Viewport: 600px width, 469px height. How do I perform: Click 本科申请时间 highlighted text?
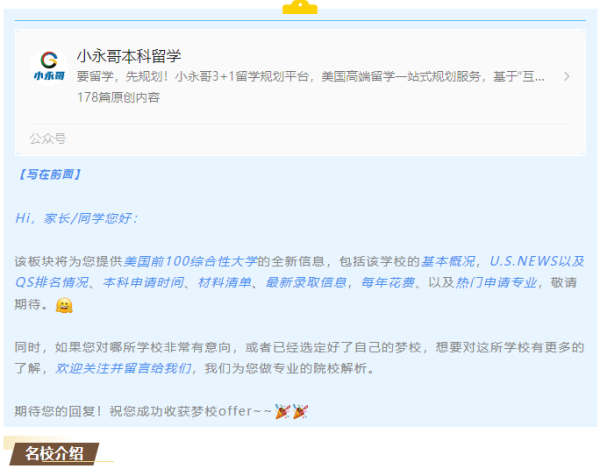(143, 282)
